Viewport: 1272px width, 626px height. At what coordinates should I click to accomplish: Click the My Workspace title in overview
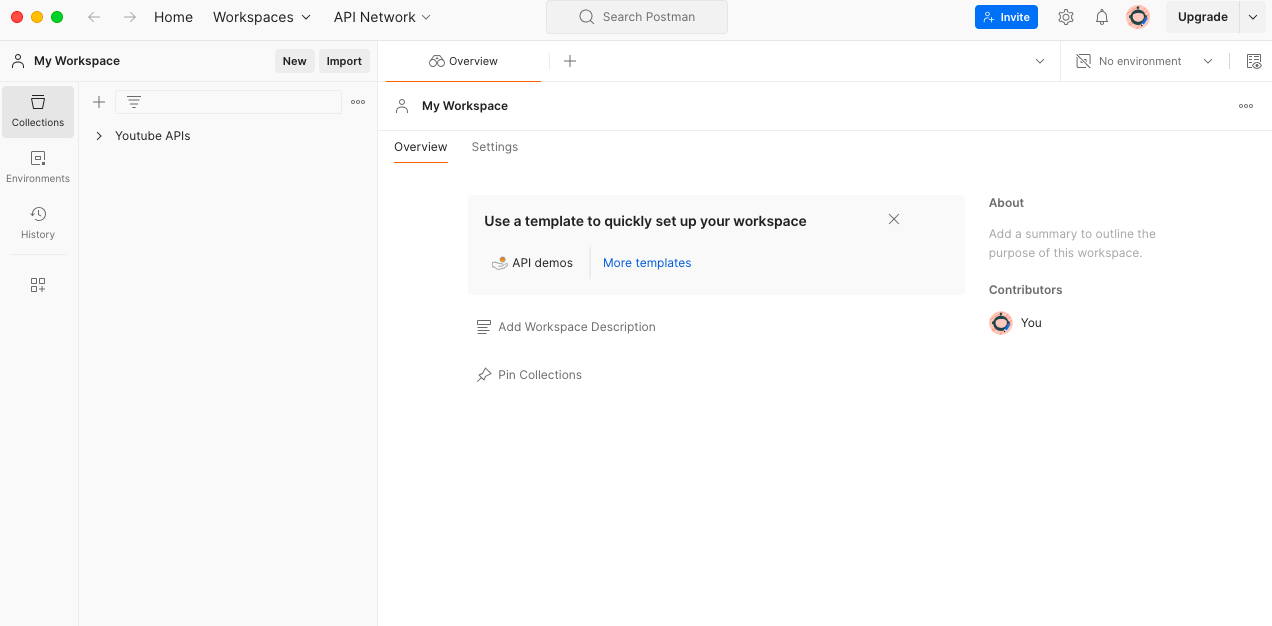click(465, 106)
